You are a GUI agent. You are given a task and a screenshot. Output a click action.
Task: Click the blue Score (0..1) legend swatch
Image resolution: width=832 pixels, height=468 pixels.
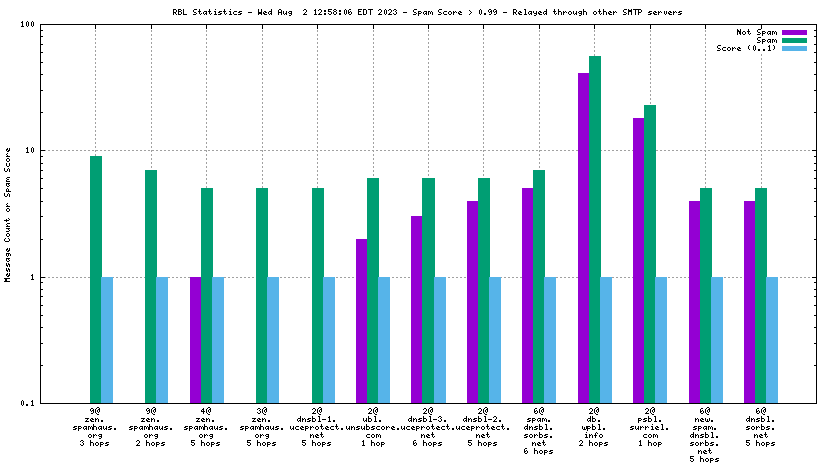coord(793,48)
